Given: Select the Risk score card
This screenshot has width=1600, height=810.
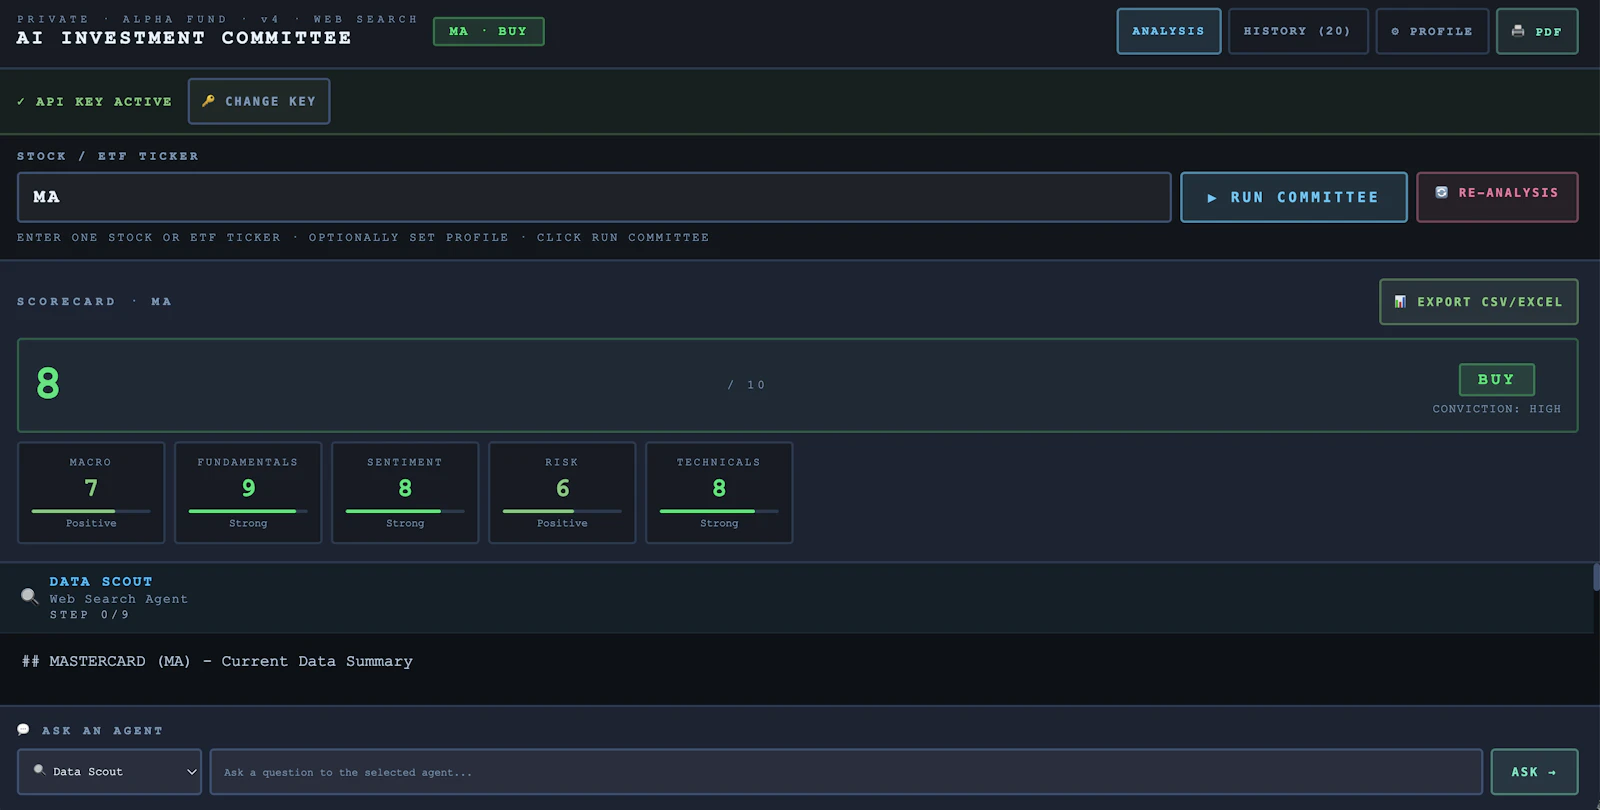Looking at the screenshot, I should coord(562,493).
